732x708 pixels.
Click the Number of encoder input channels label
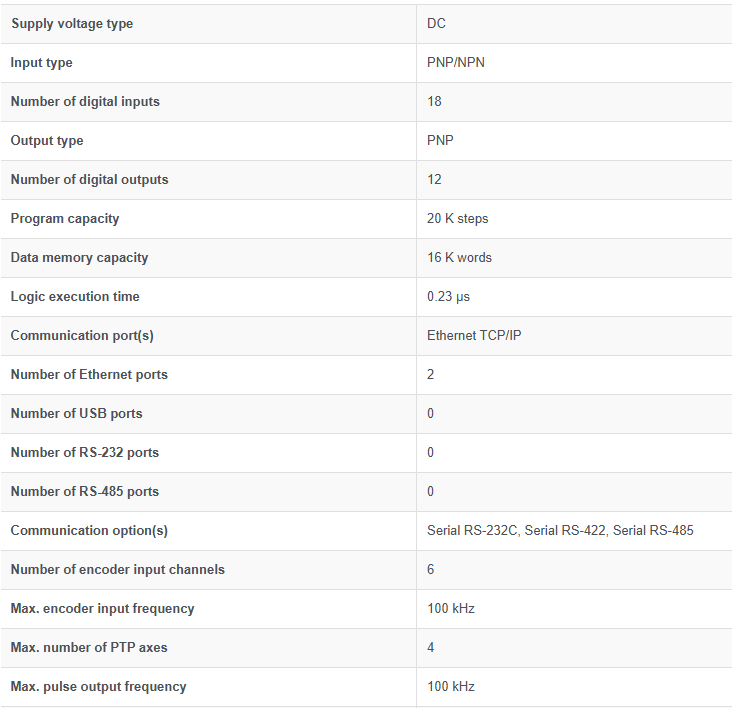tap(118, 570)
